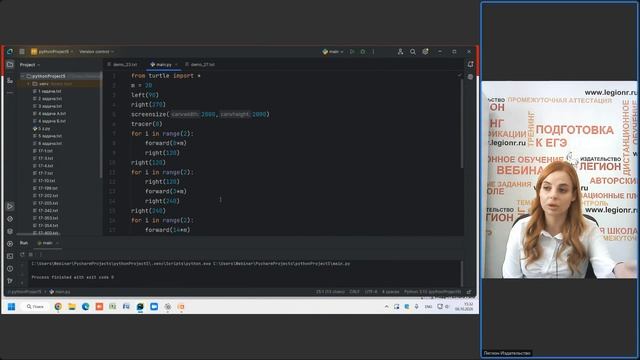Open the Terminal icon in left sidebar

point(10,256)
